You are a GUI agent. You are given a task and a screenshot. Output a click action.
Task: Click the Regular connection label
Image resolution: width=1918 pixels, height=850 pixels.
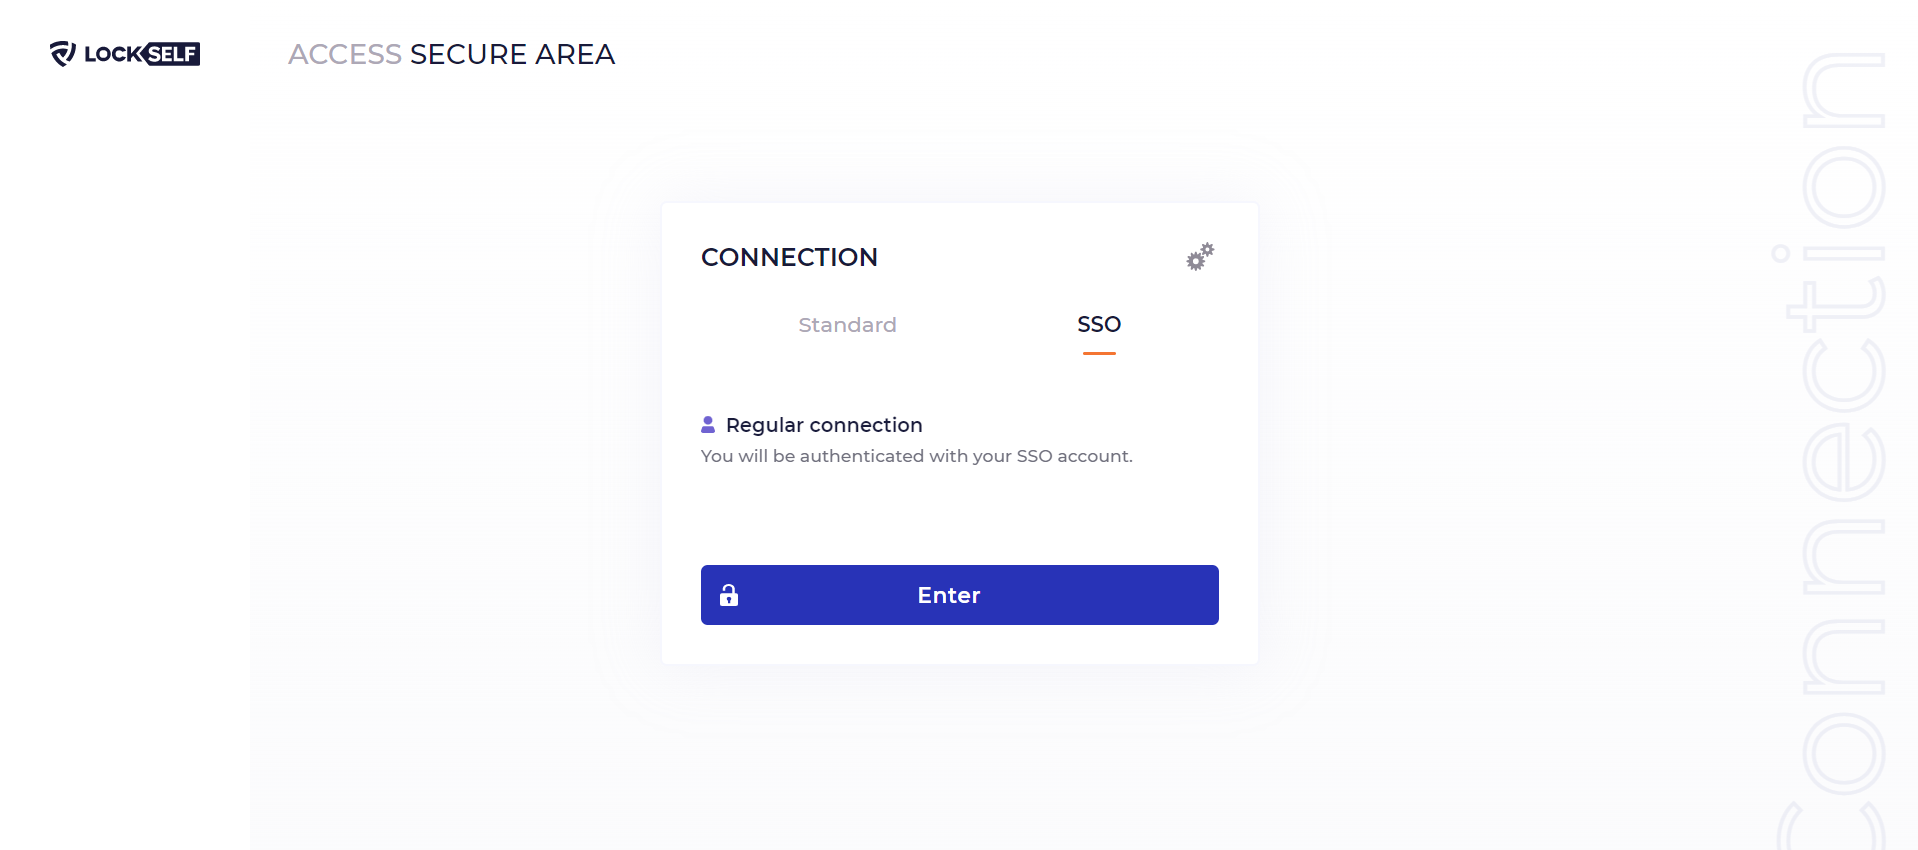(x=824, y=425)
